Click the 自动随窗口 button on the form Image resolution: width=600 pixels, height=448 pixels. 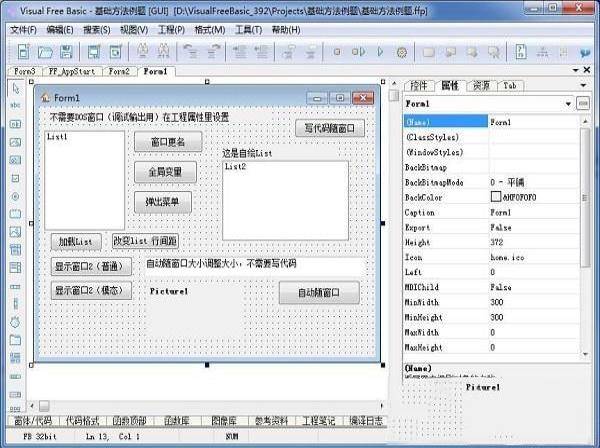[319, 293]
